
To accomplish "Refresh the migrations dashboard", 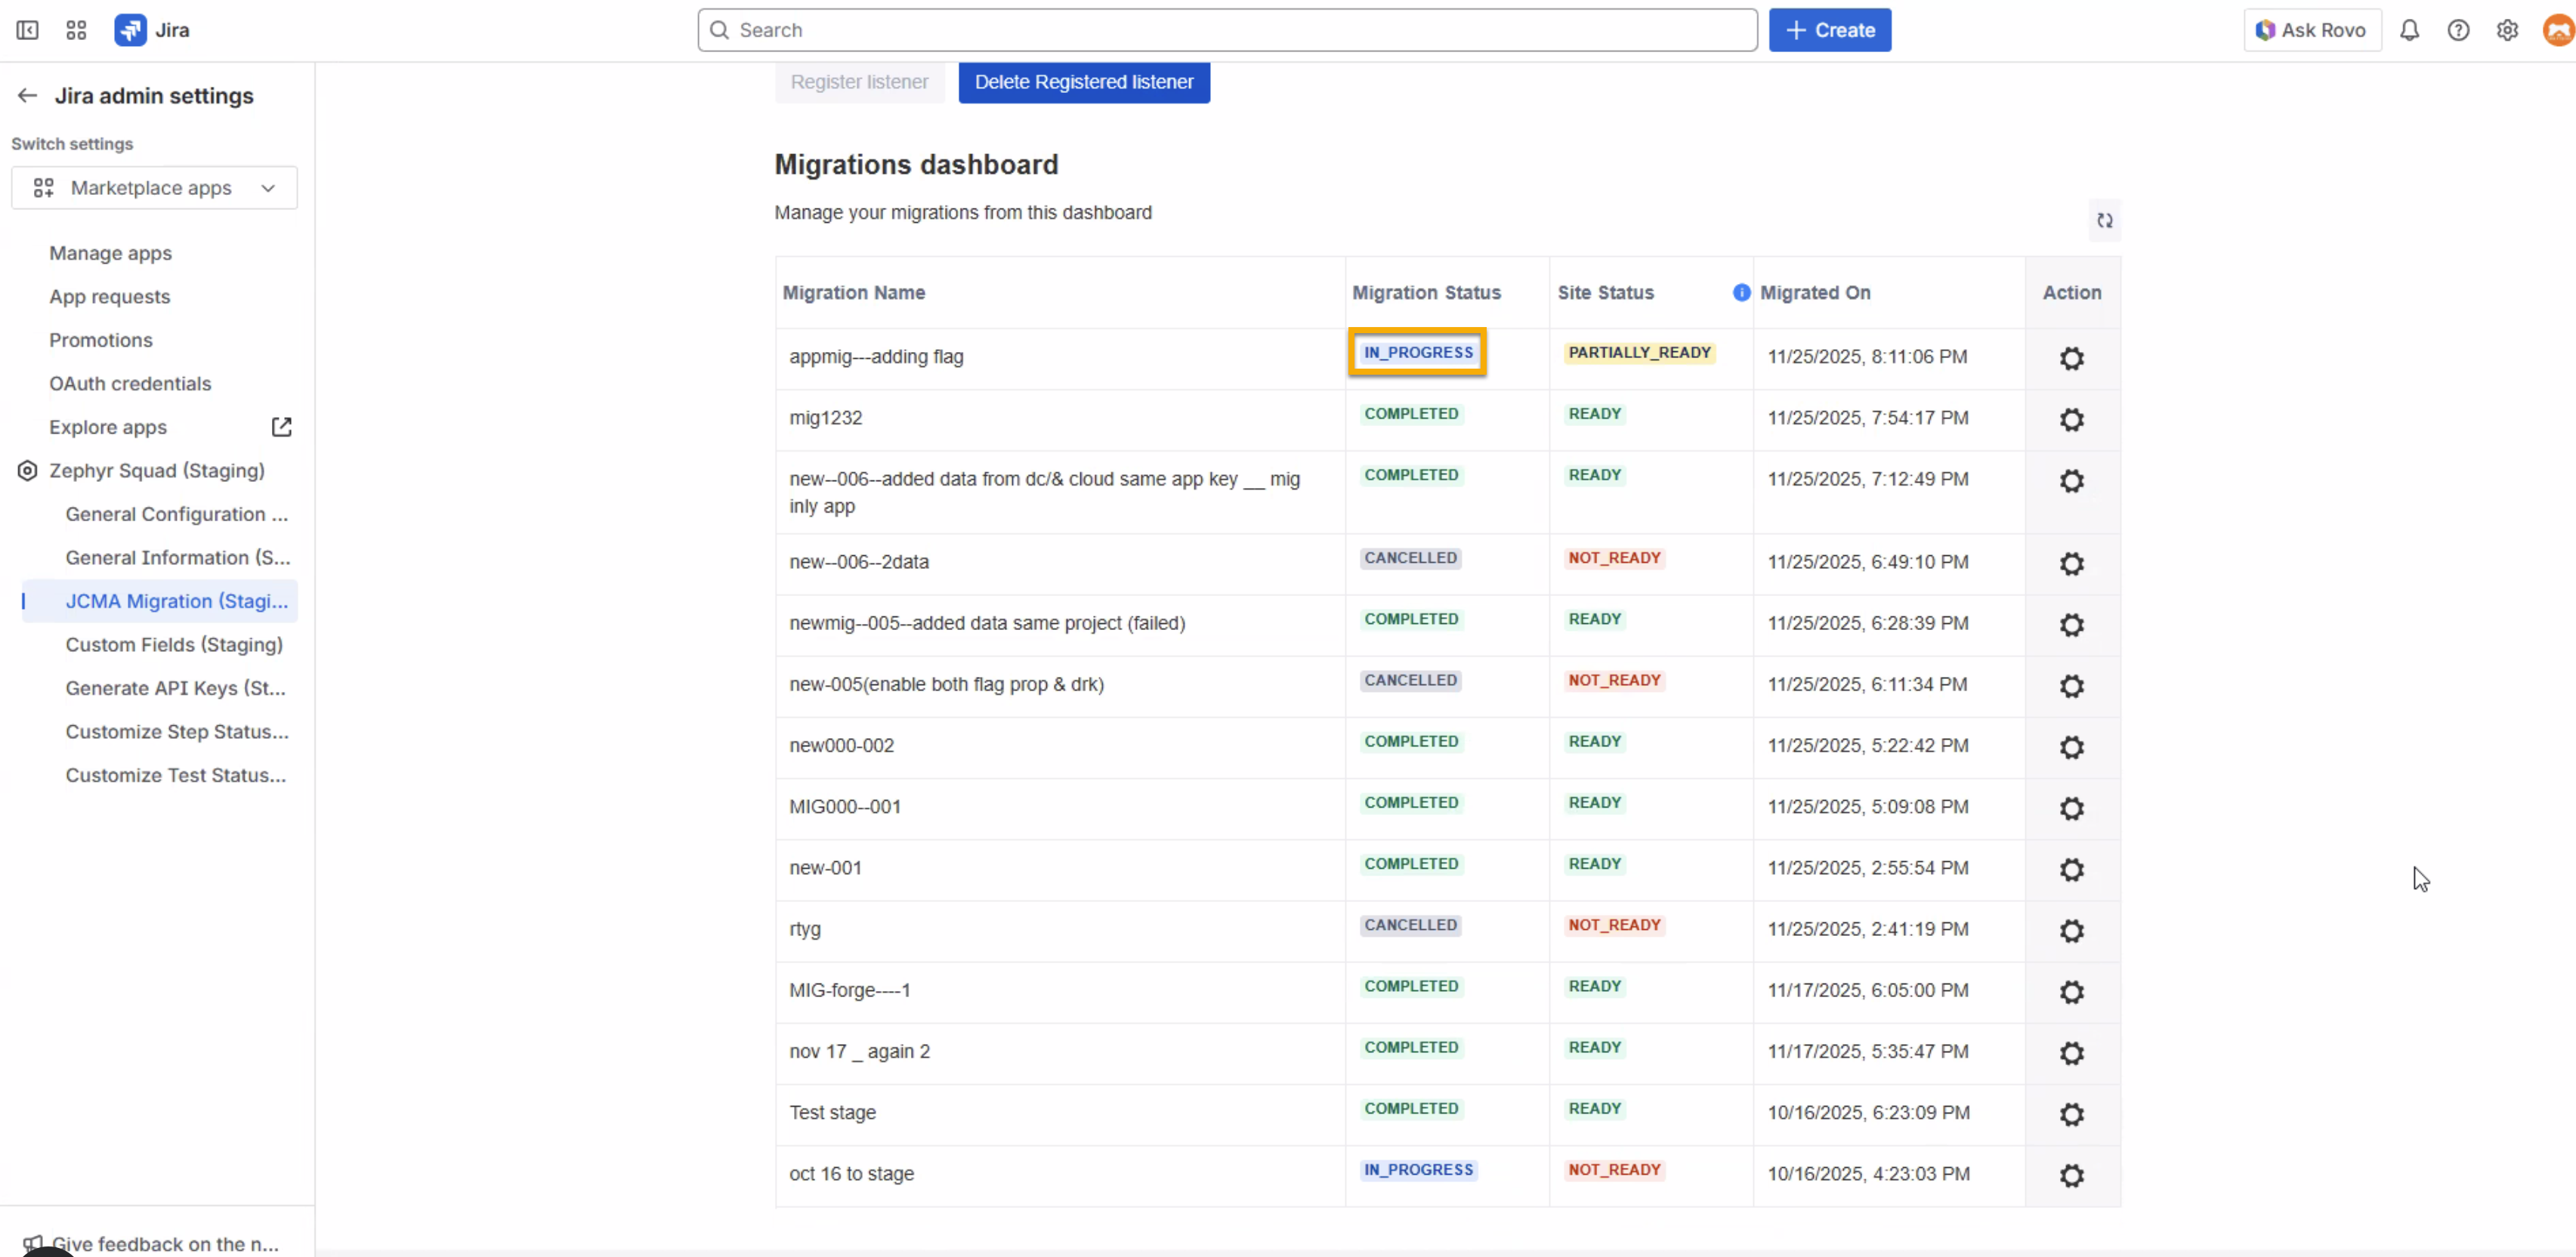I will [x=2104, y=221].
